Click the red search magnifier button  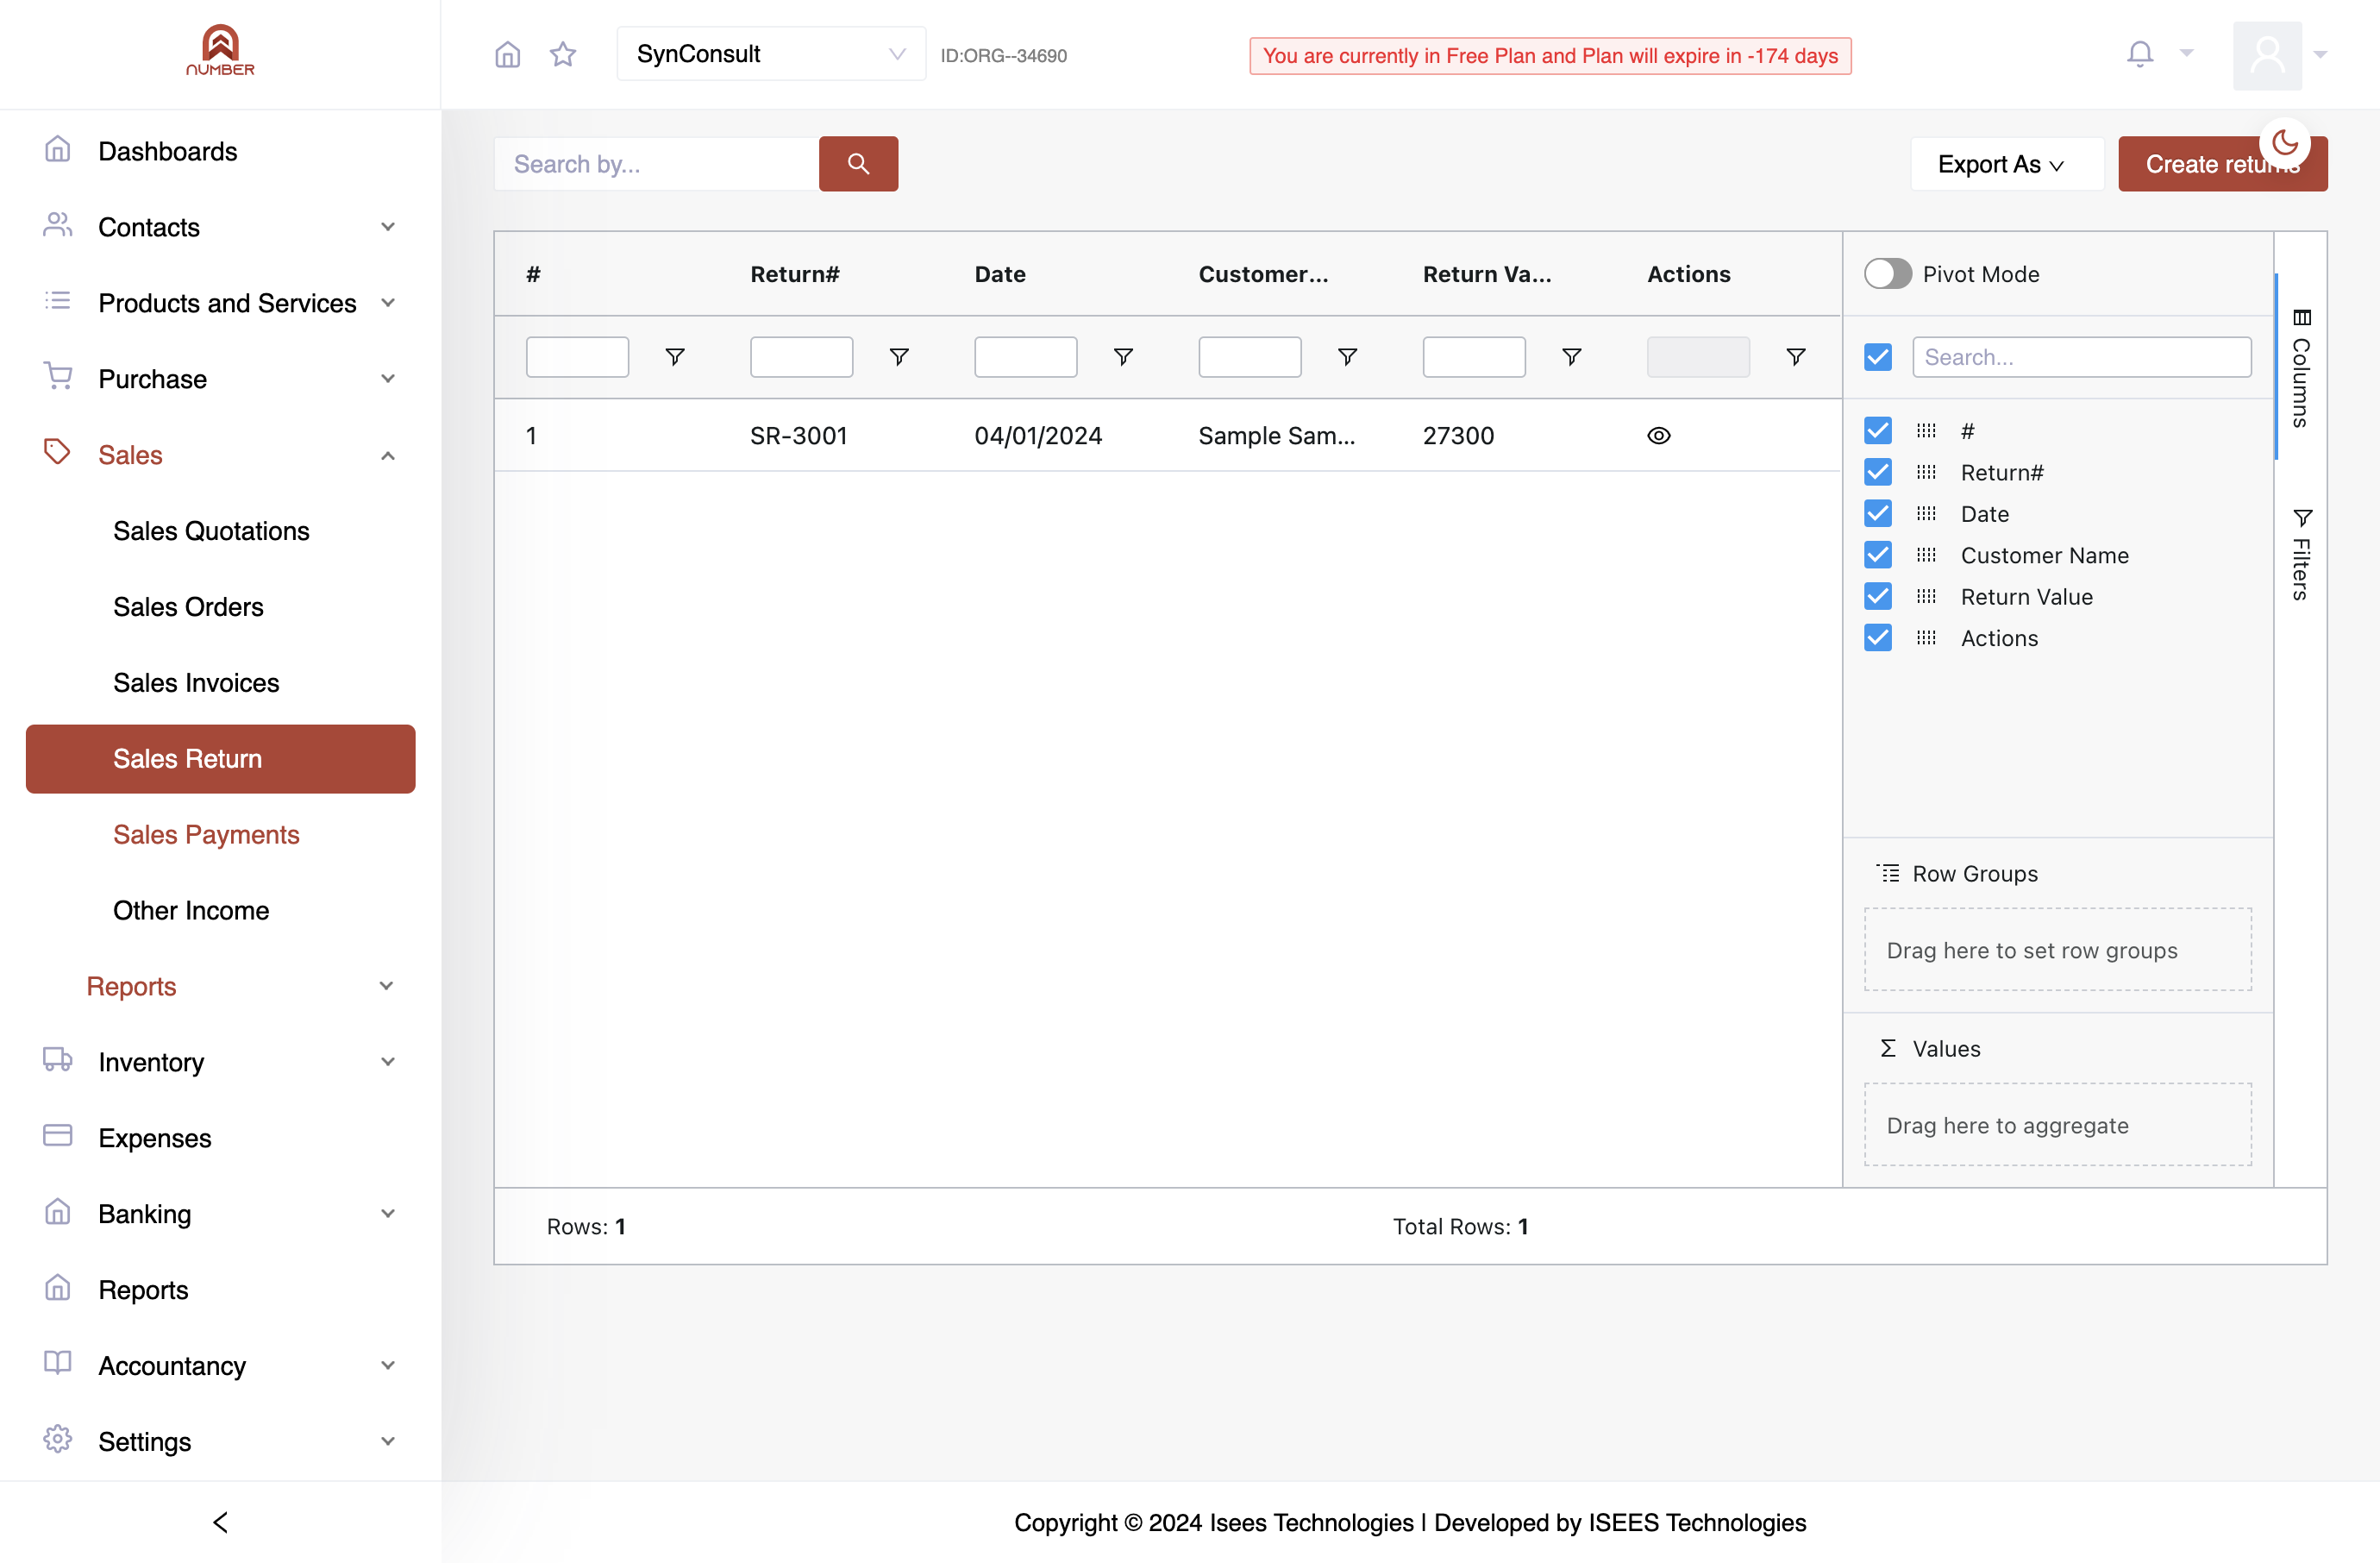858,163
